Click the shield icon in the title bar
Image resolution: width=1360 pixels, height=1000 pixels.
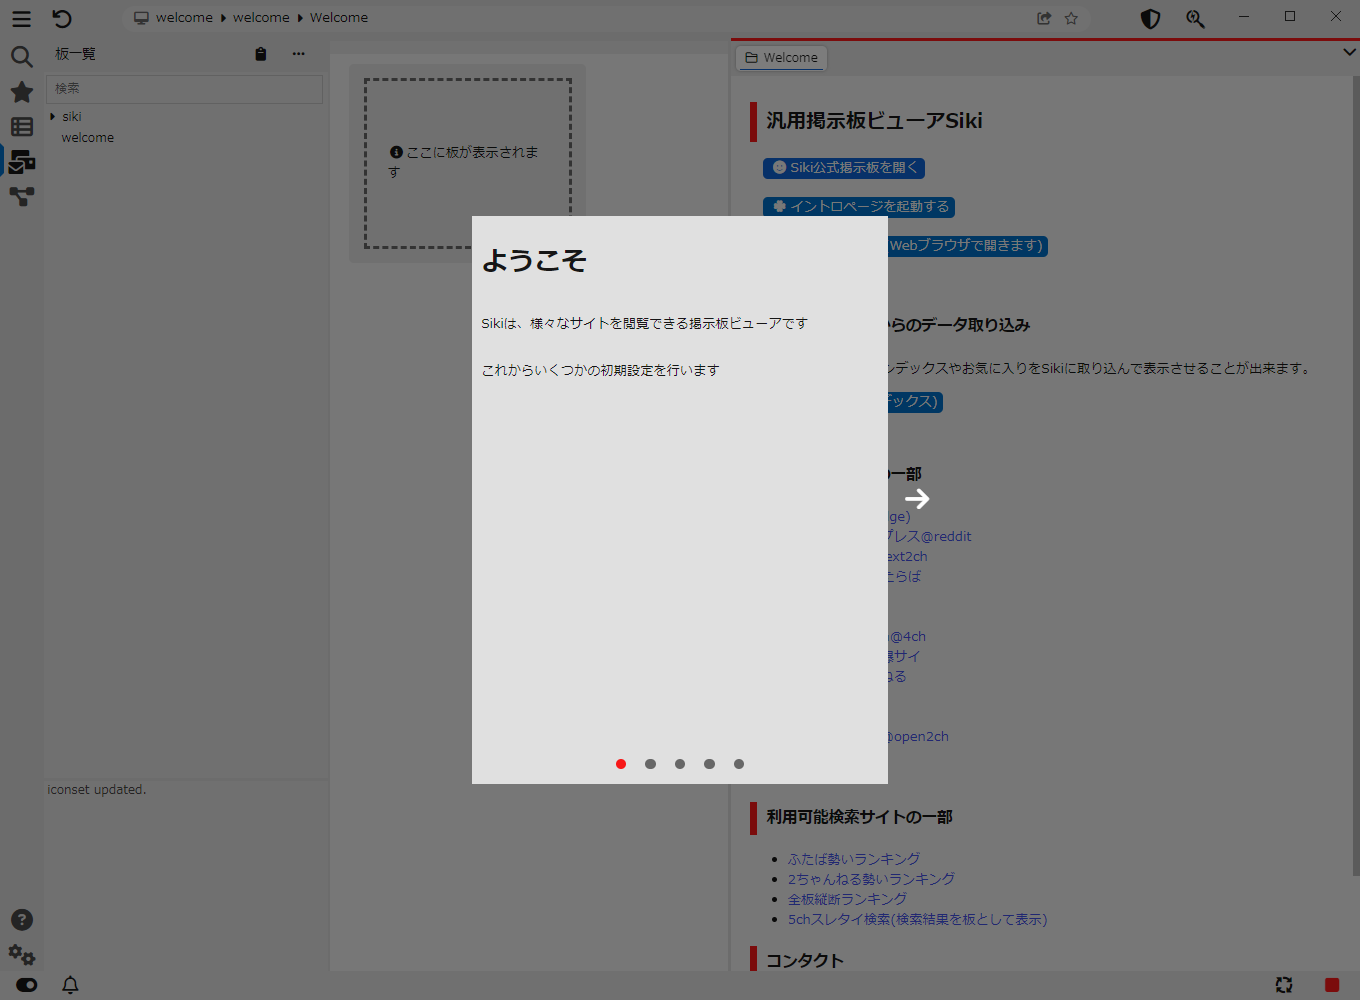(1150, 18)
